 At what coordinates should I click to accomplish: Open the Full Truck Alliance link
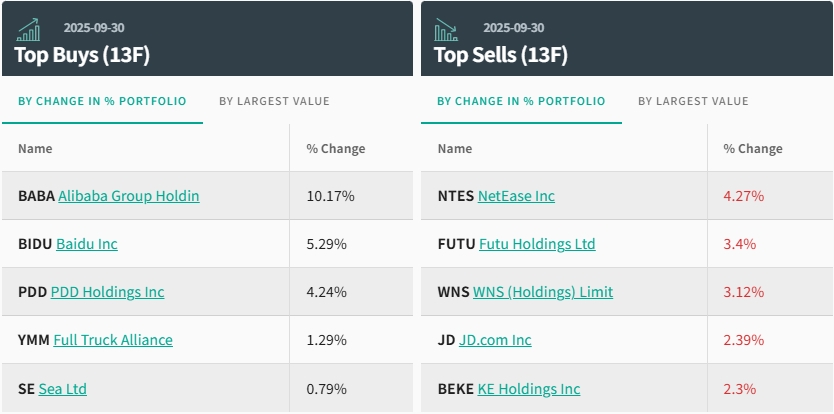[x=113, y=340]
